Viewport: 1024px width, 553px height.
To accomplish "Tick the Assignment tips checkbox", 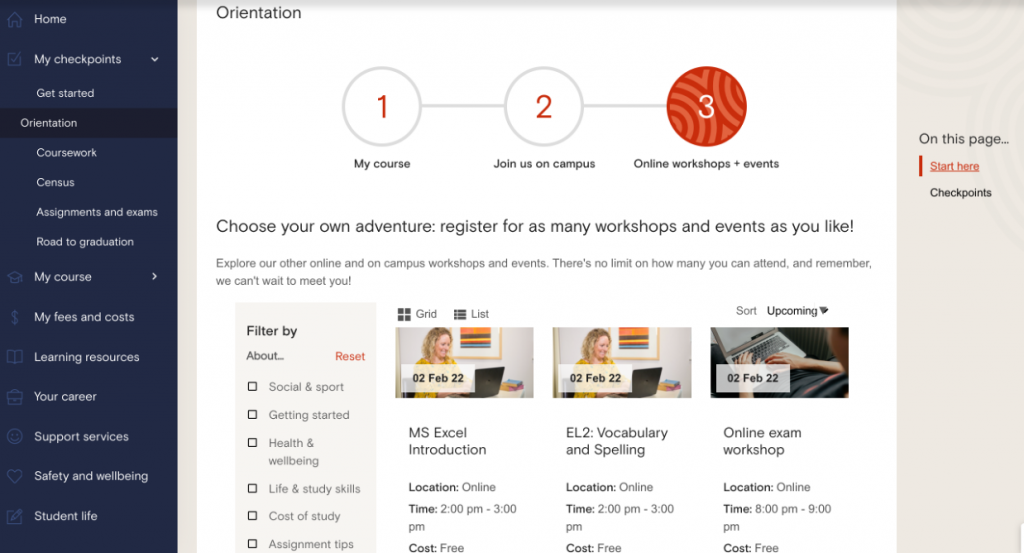I will (x=252, y=544).
